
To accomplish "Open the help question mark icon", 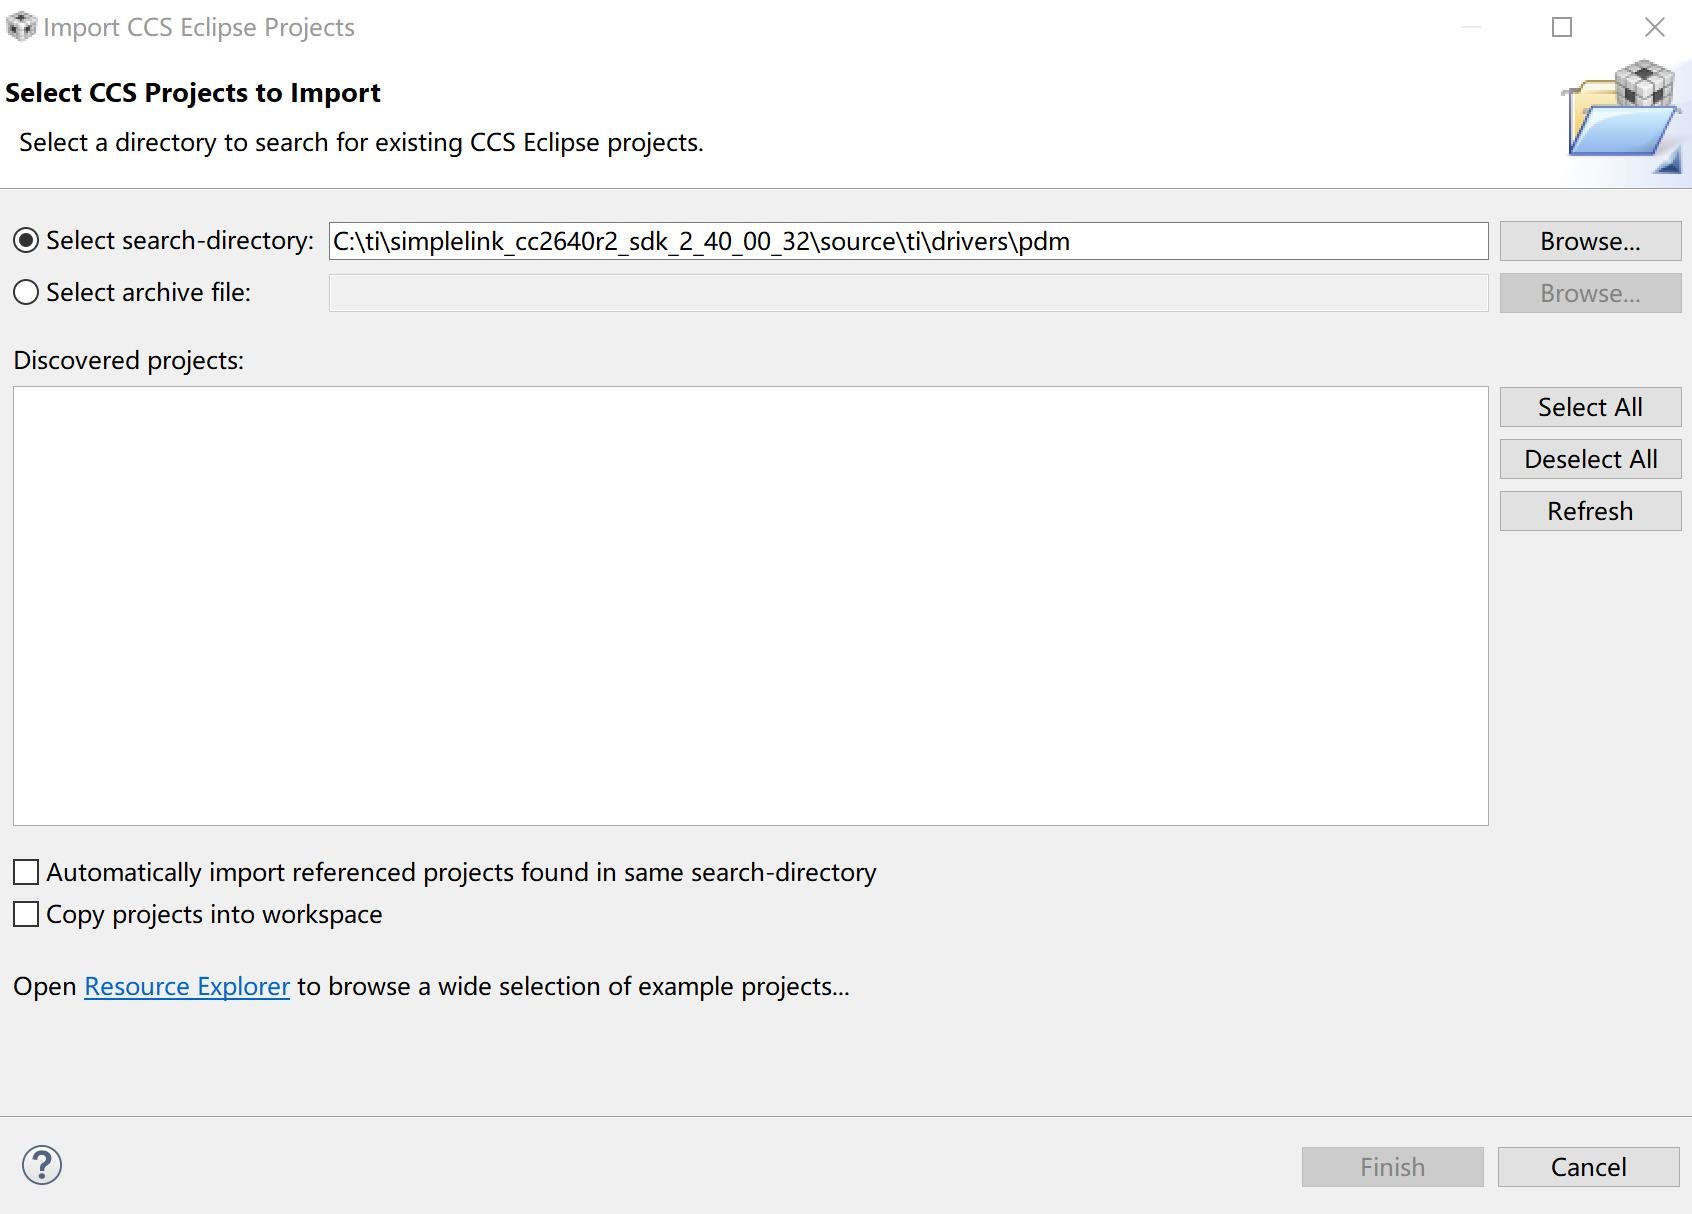I will [42, 1165].
